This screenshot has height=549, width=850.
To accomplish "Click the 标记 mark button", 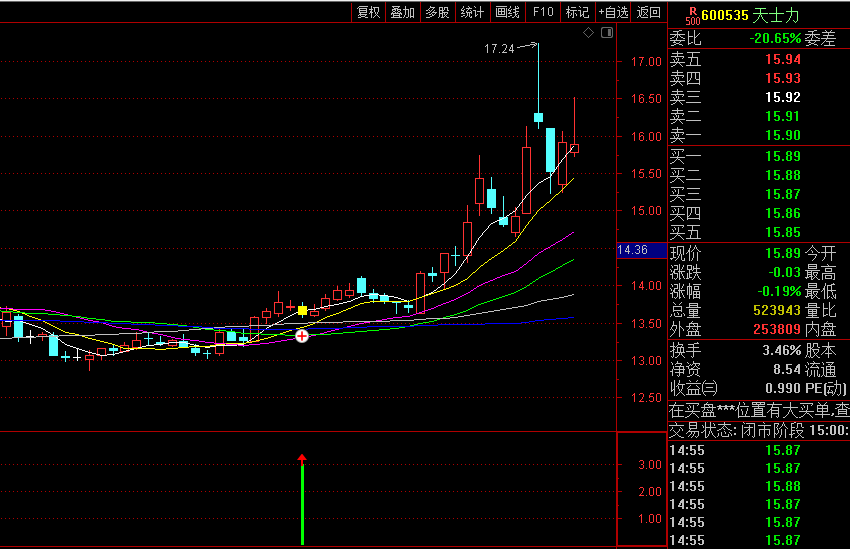I will (577, 12).
